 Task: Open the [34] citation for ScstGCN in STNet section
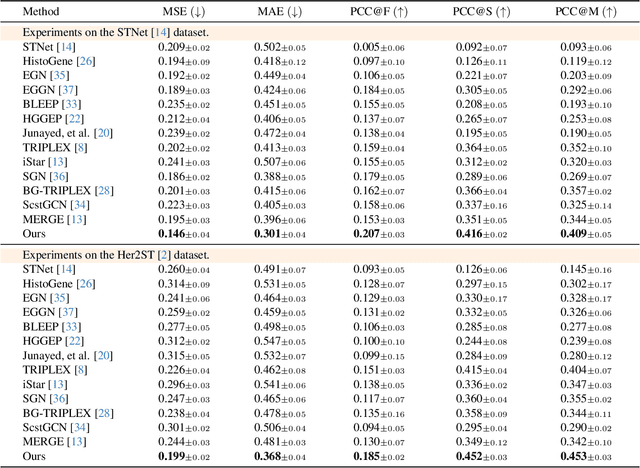80,205
